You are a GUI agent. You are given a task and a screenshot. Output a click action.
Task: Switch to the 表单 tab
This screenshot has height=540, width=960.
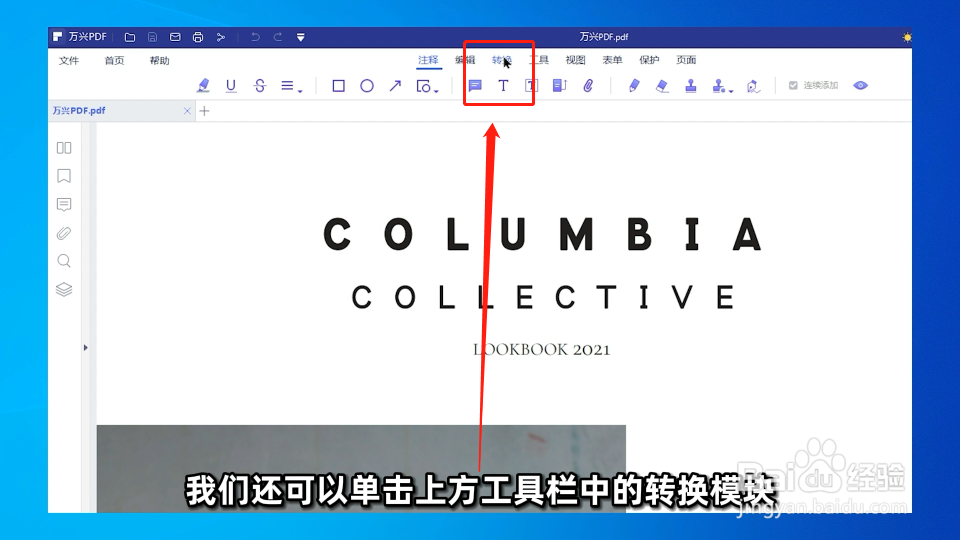(x=612, y=60)
